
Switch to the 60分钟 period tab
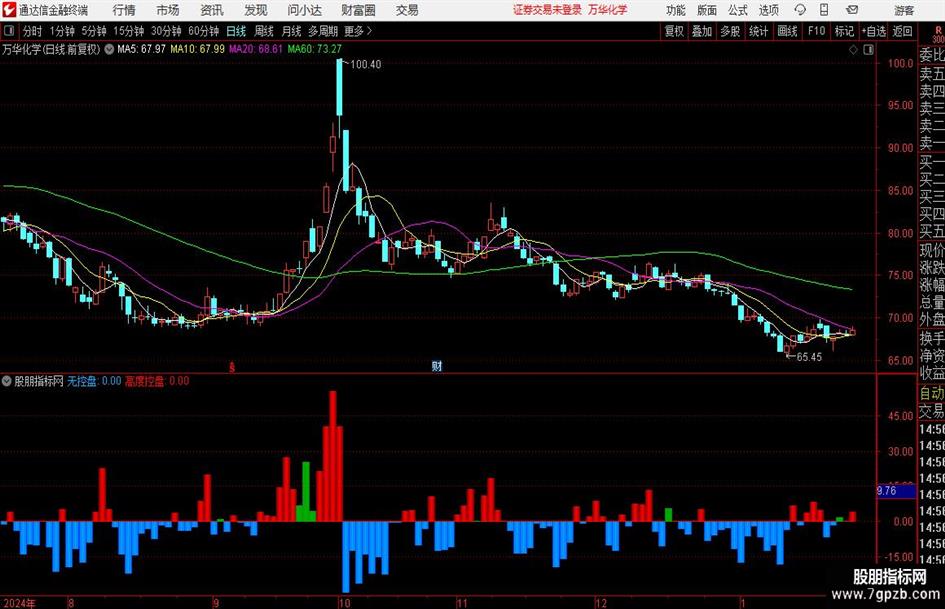204,31
